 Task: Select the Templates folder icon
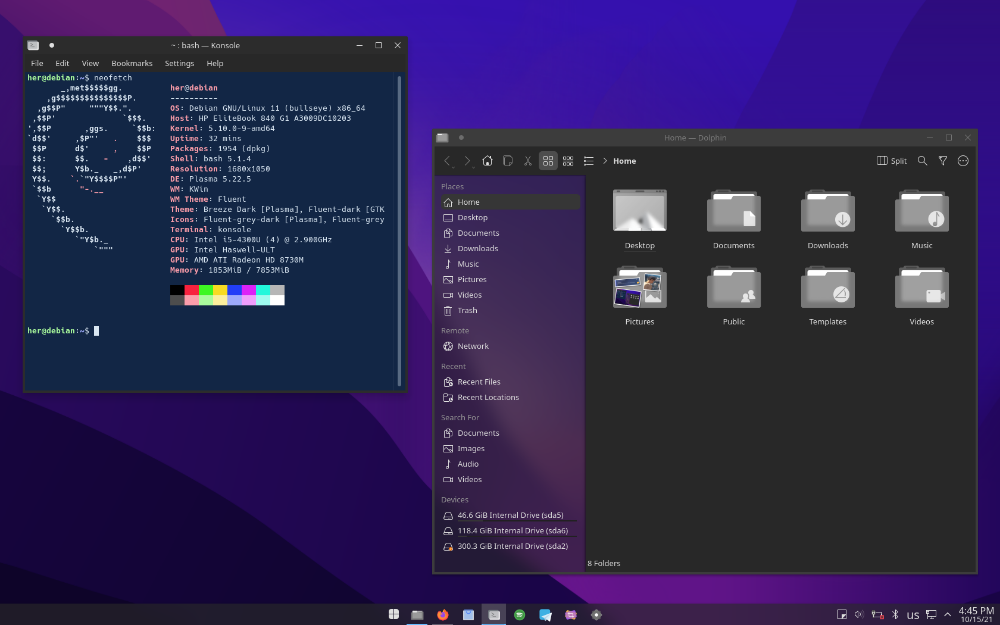[x=828, y=287]
